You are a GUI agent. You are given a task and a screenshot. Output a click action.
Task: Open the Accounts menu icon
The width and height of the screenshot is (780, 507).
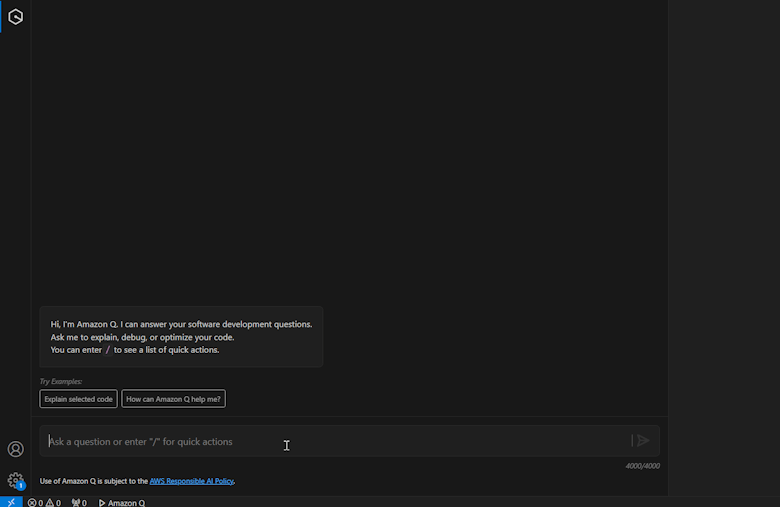[15, 449]
